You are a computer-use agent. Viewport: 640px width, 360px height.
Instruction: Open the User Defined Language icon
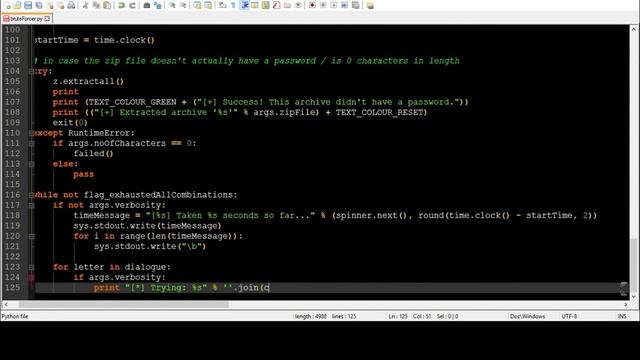pyautogui.click(x=255, y=5)
